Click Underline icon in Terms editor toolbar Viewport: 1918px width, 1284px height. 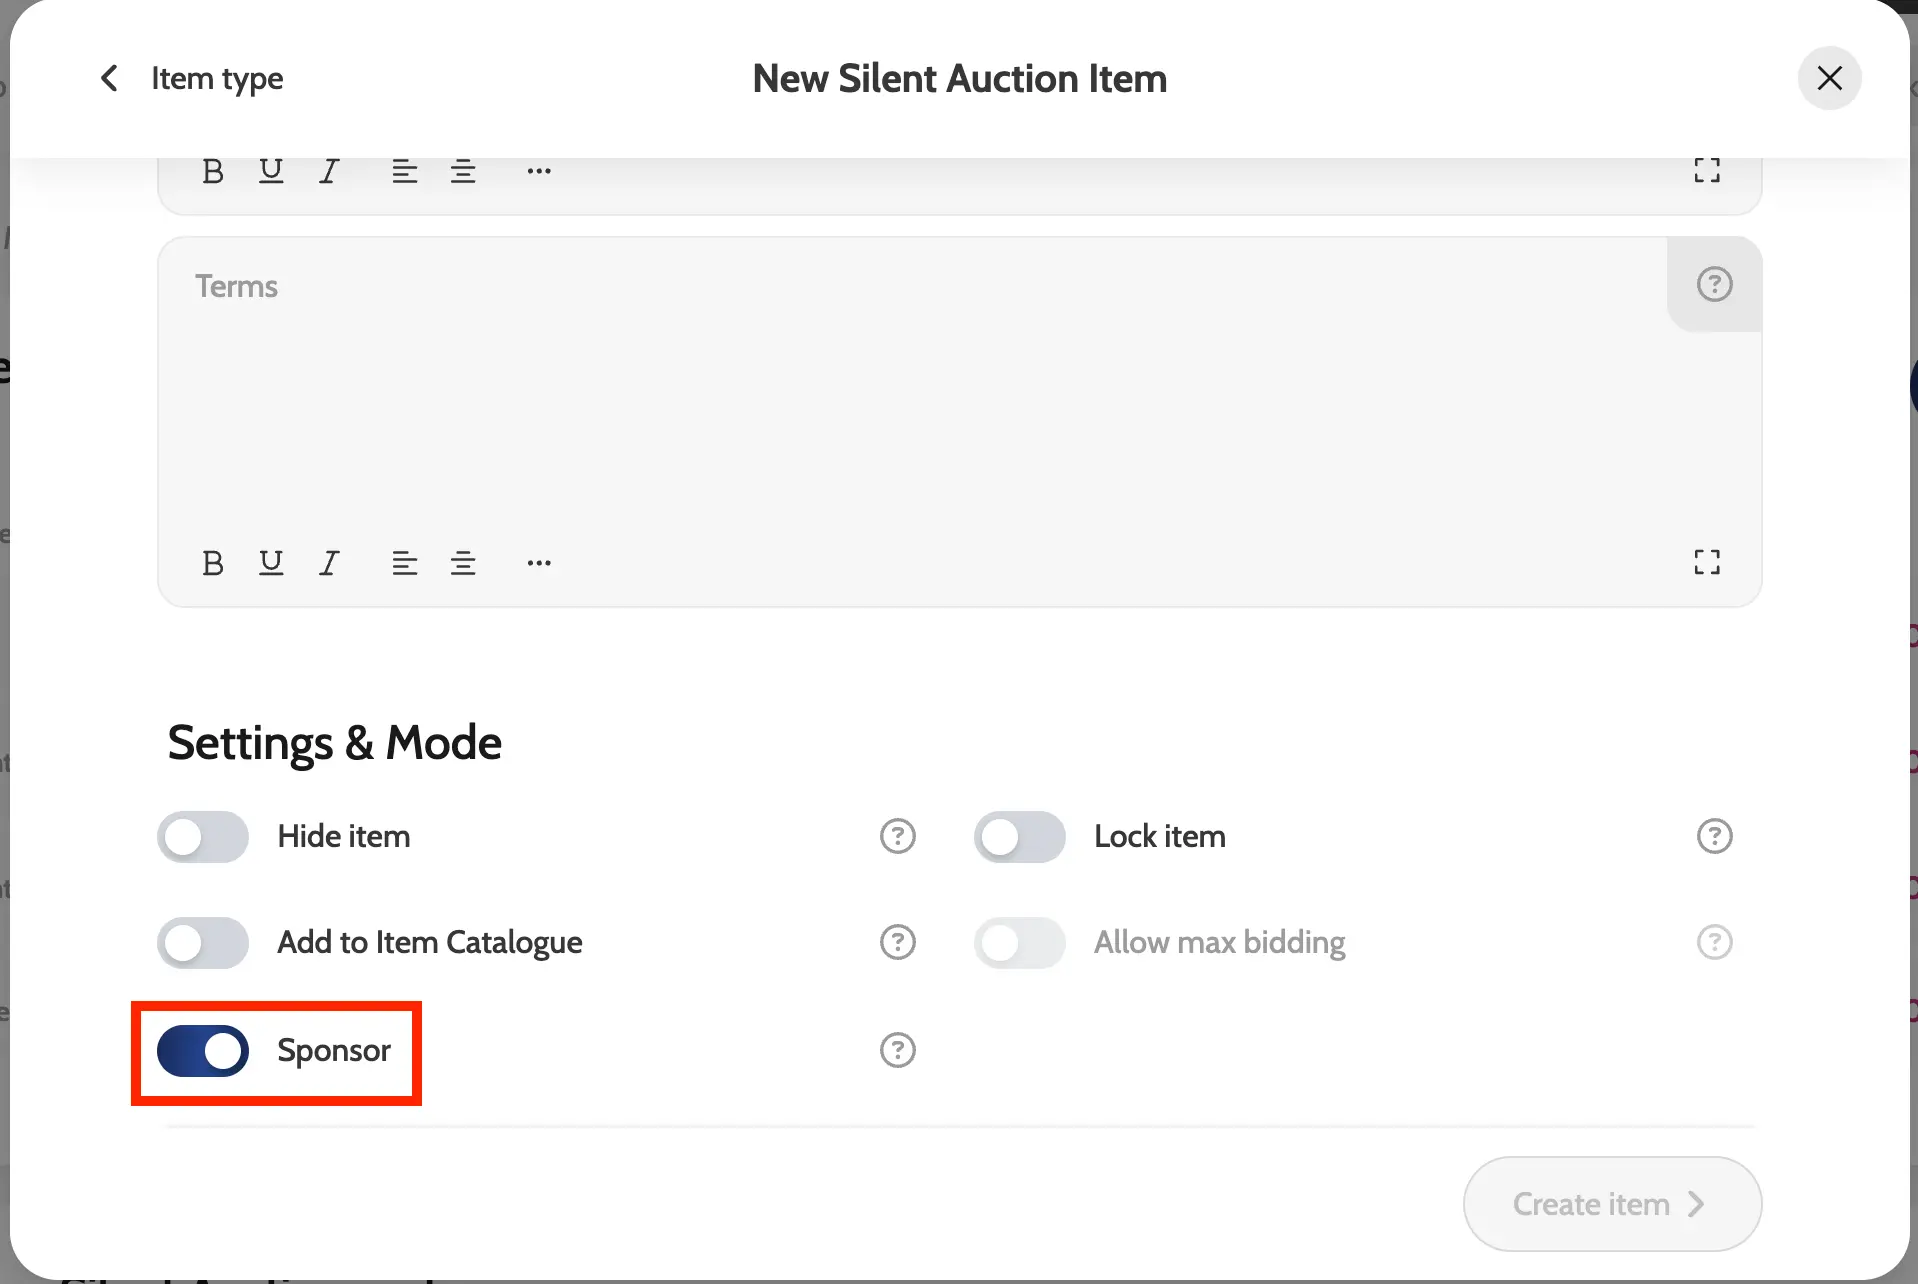click(271, 563)
